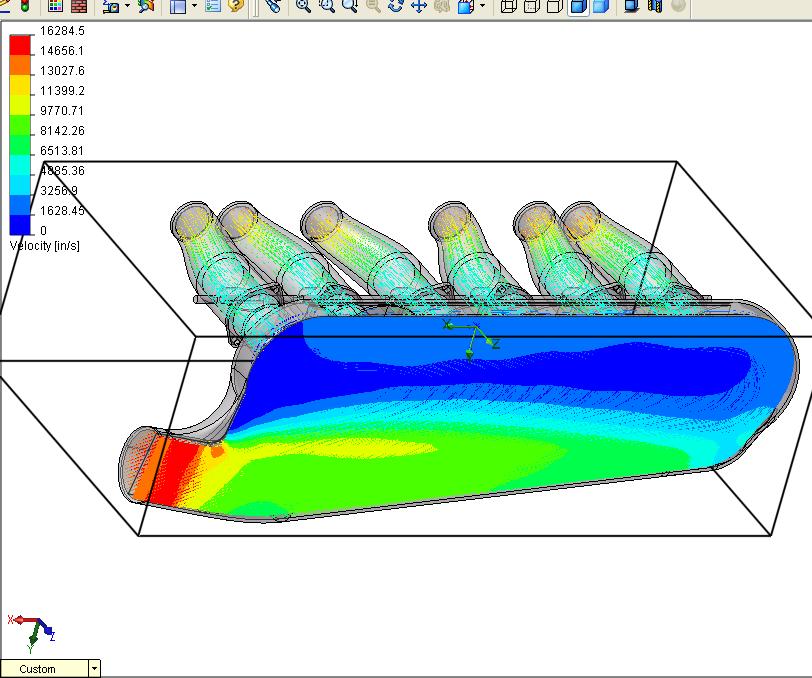
Task: Select the Zoom to Area tool
Action: pyautogui.click(x=326, y=6)
